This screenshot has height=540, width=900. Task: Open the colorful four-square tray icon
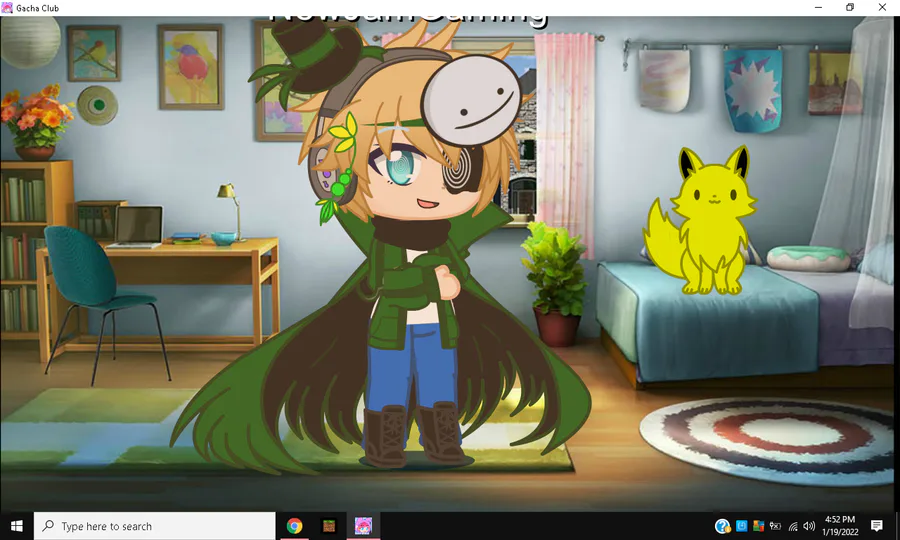tap(758, 526)
